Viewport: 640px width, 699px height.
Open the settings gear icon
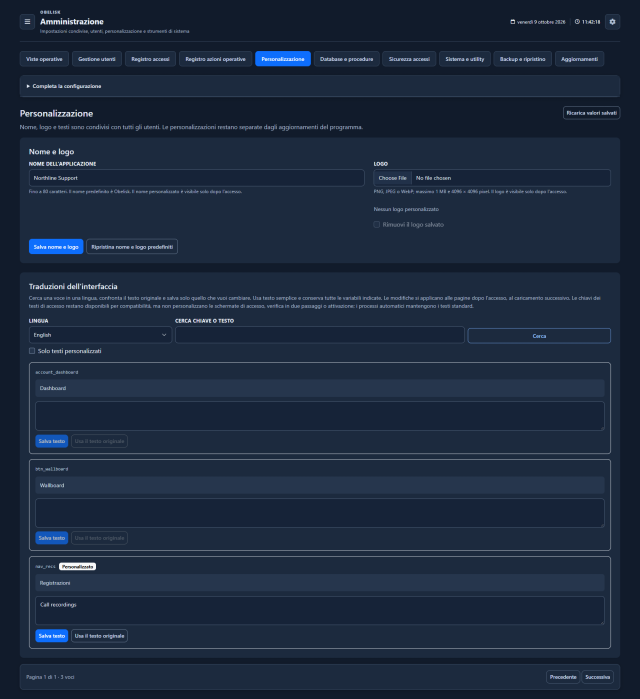tap(612, 21)
